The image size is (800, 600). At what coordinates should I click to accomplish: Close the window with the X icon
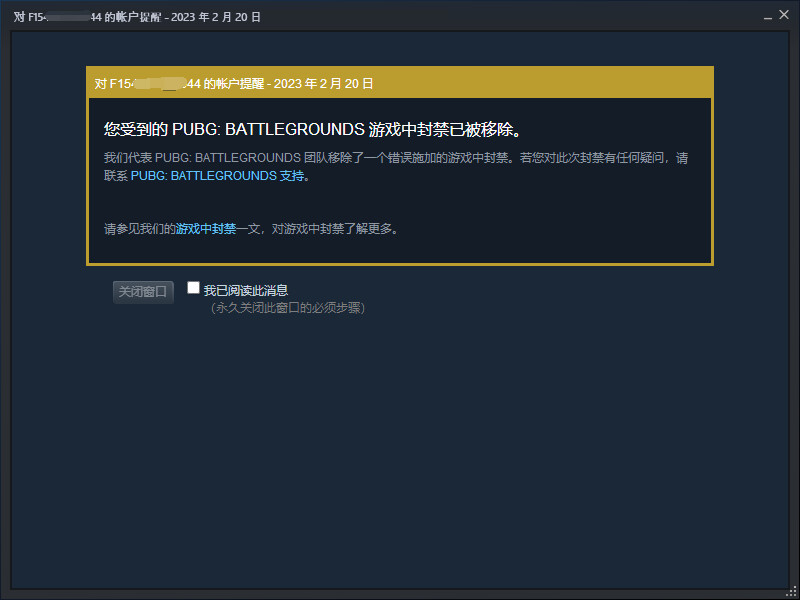click(784, 15)
